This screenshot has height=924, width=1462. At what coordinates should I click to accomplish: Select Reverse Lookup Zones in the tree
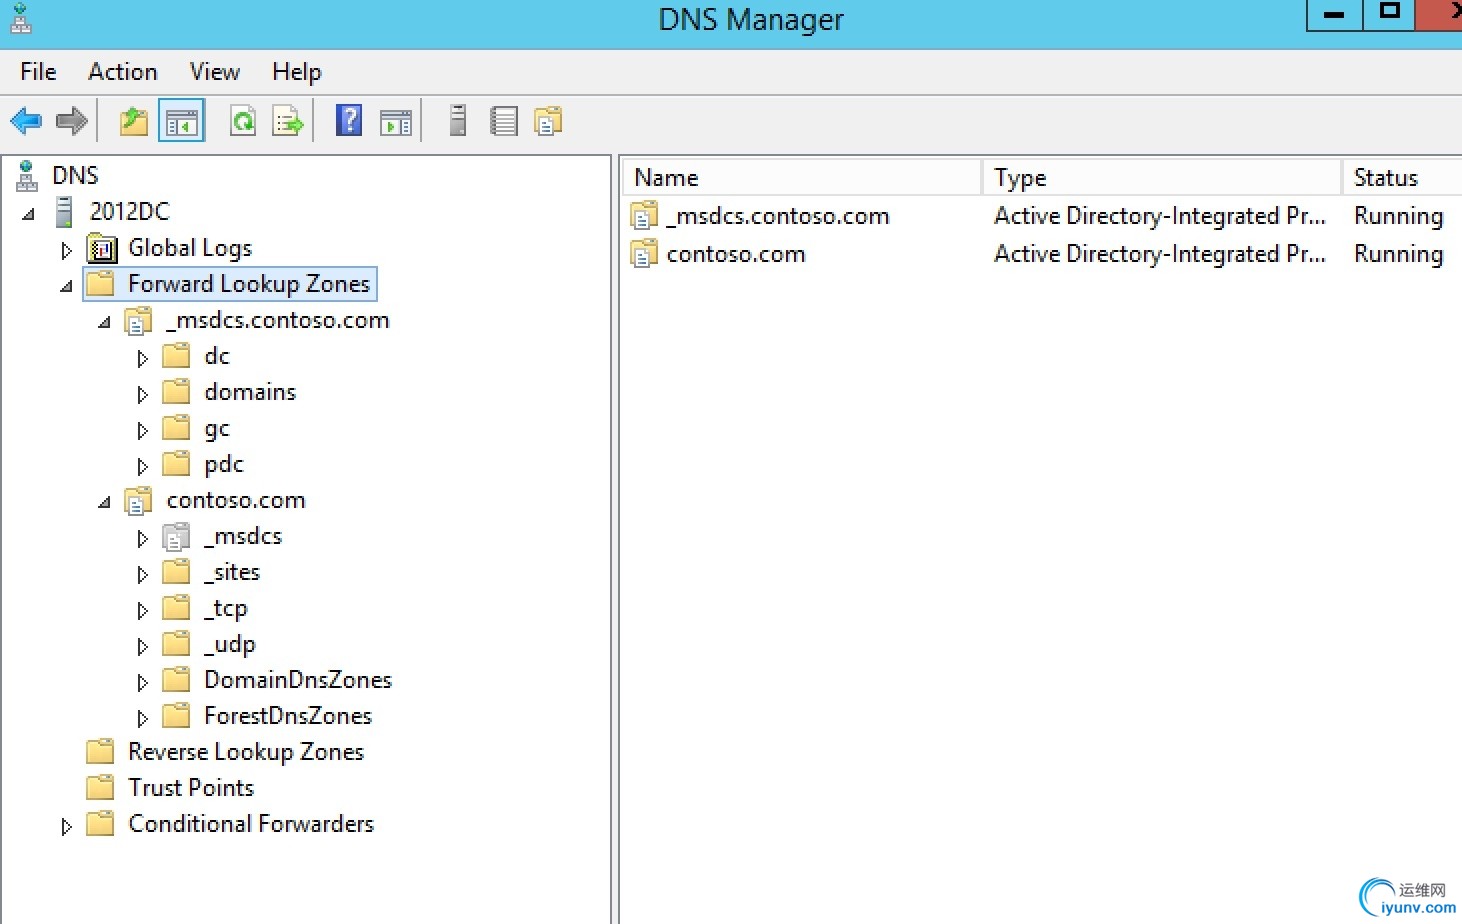(x=246, y=752)
